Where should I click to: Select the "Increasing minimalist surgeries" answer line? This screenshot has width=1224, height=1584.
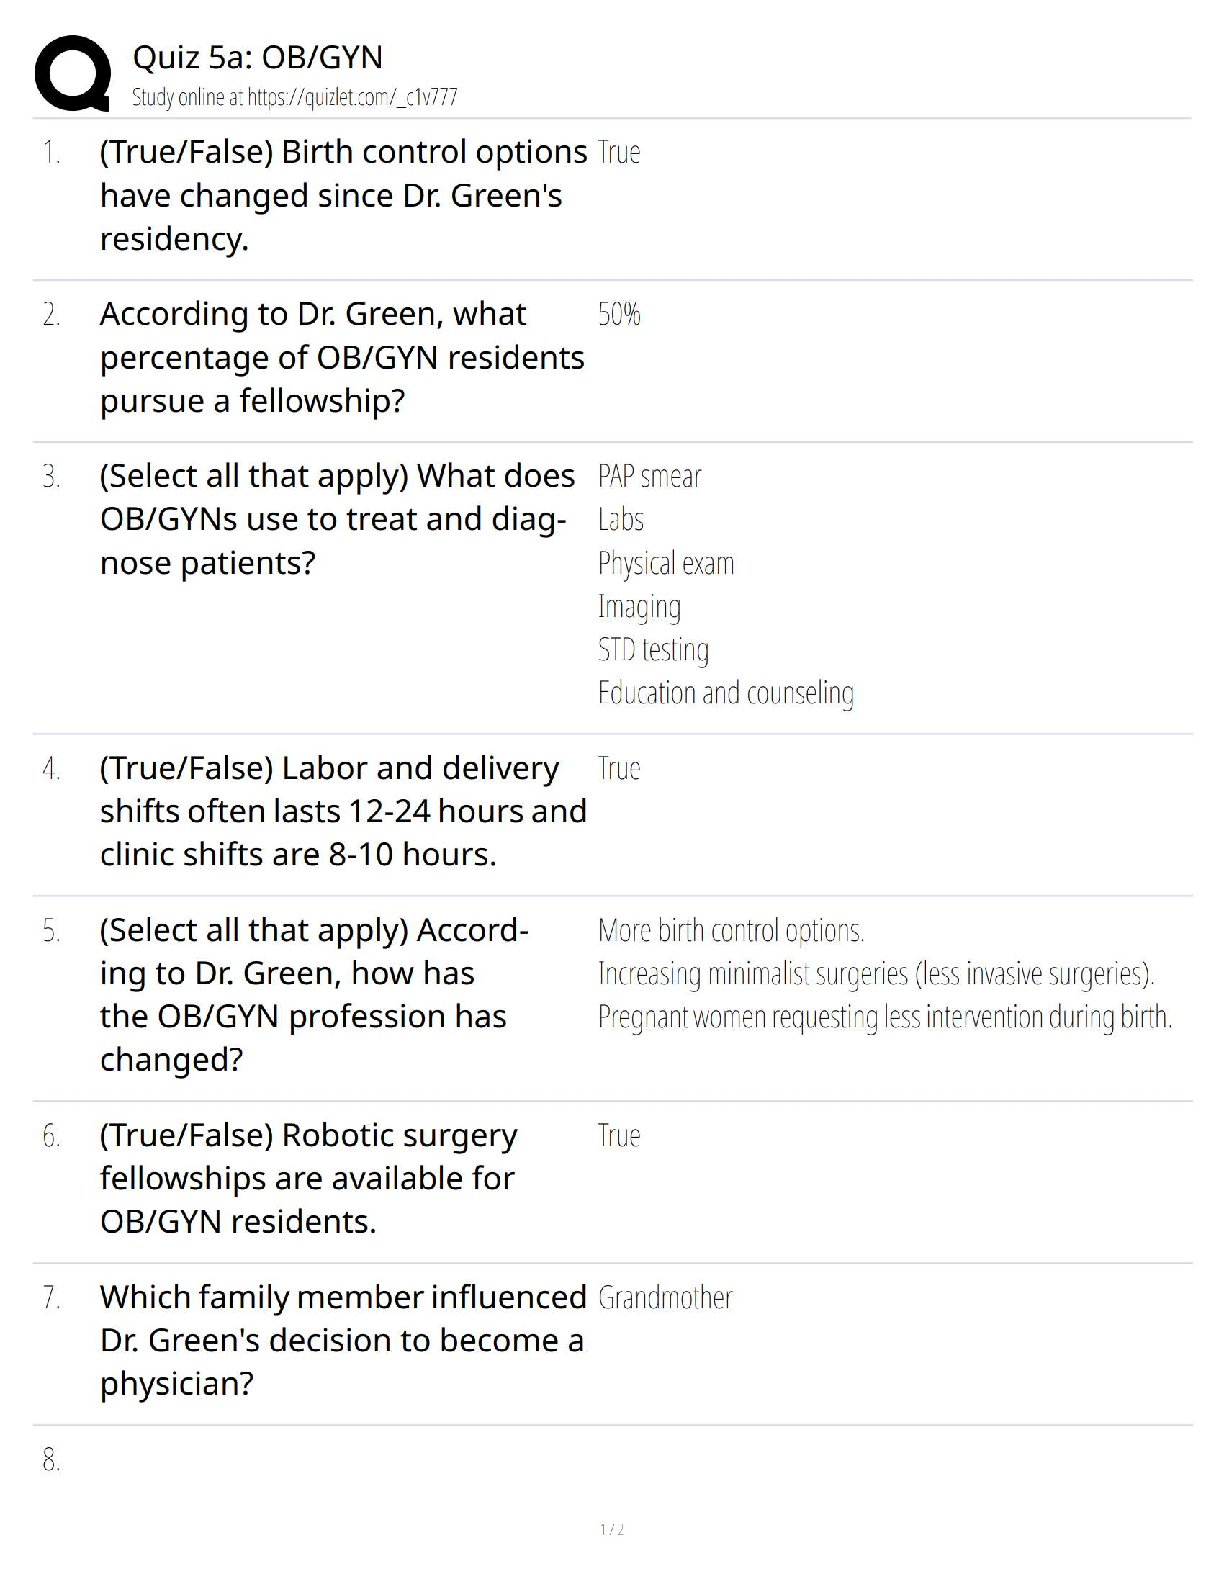[x=876, y=974]
